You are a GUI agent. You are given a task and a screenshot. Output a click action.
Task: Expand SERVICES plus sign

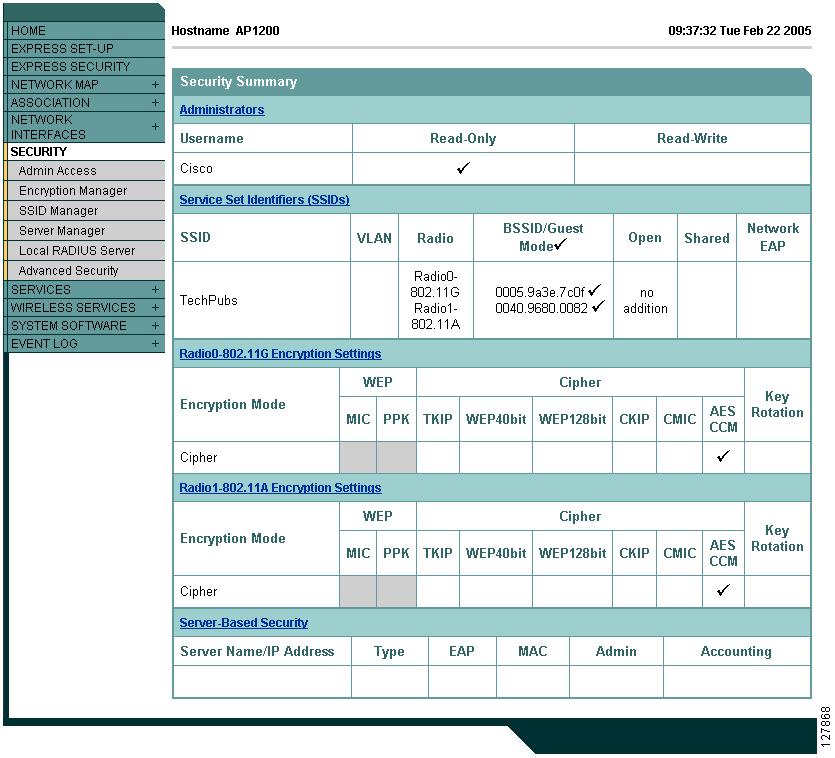(155, 290)
